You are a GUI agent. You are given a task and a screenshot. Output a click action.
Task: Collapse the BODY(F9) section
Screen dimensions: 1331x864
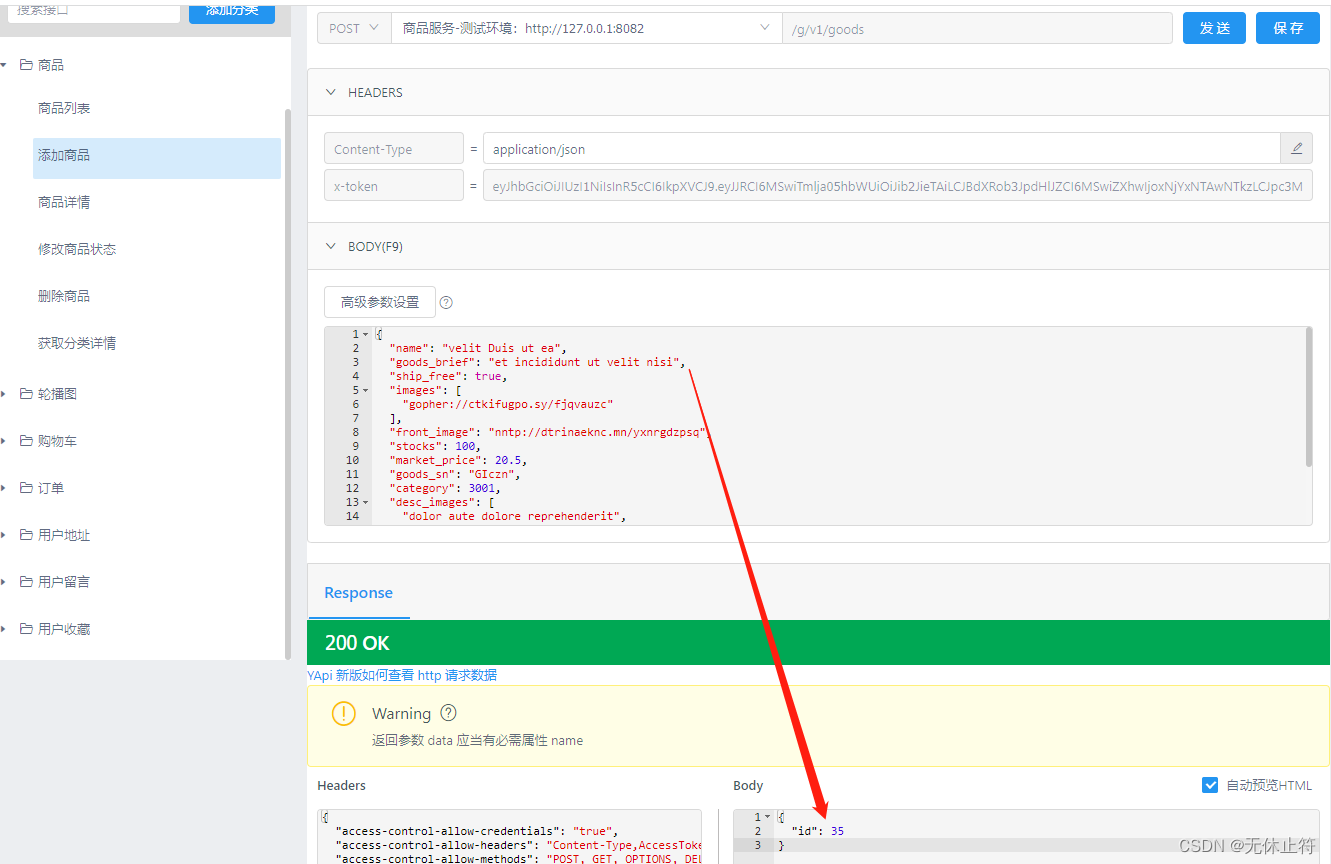332,246
